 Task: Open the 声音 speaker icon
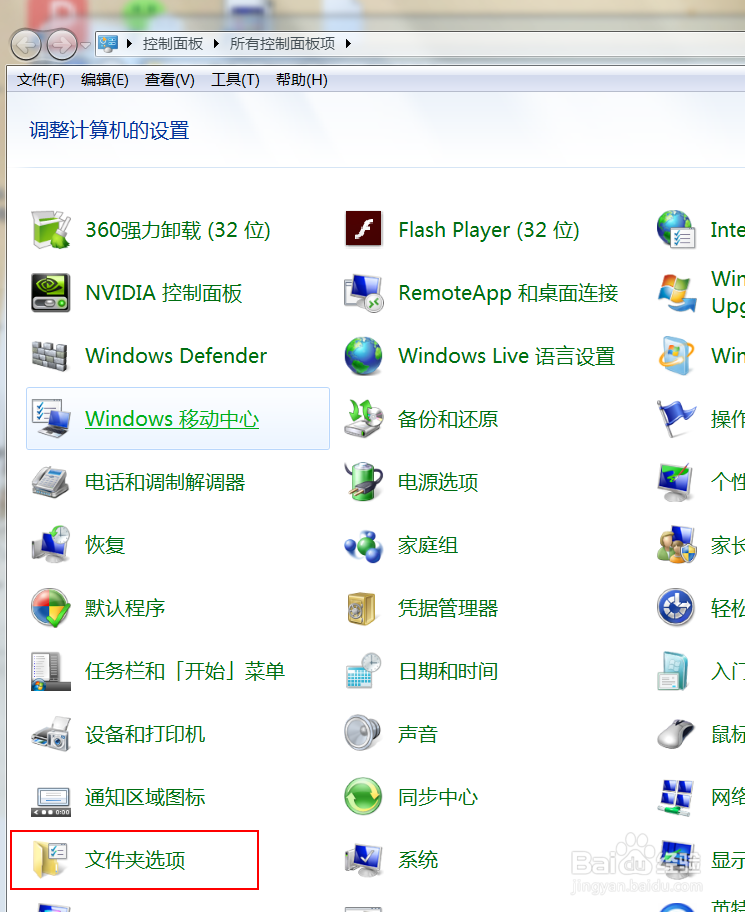click(x=362, y=733)
